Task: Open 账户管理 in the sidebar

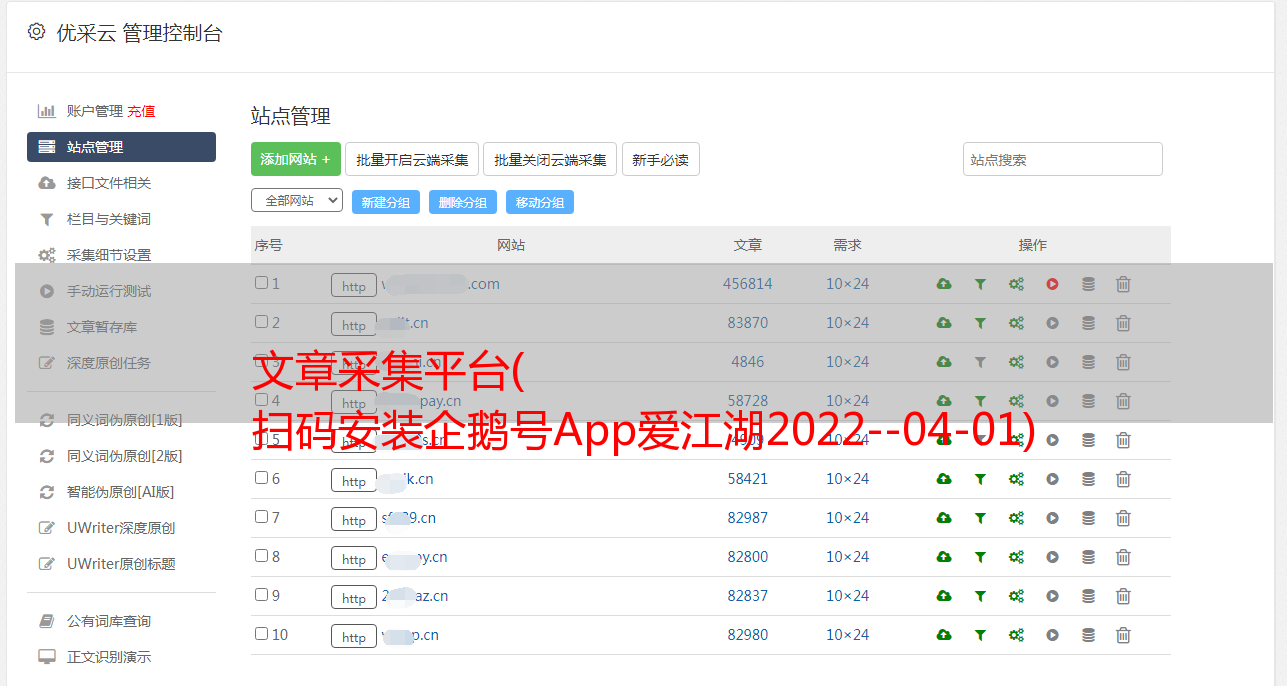Action: click(x=95, y=111)
